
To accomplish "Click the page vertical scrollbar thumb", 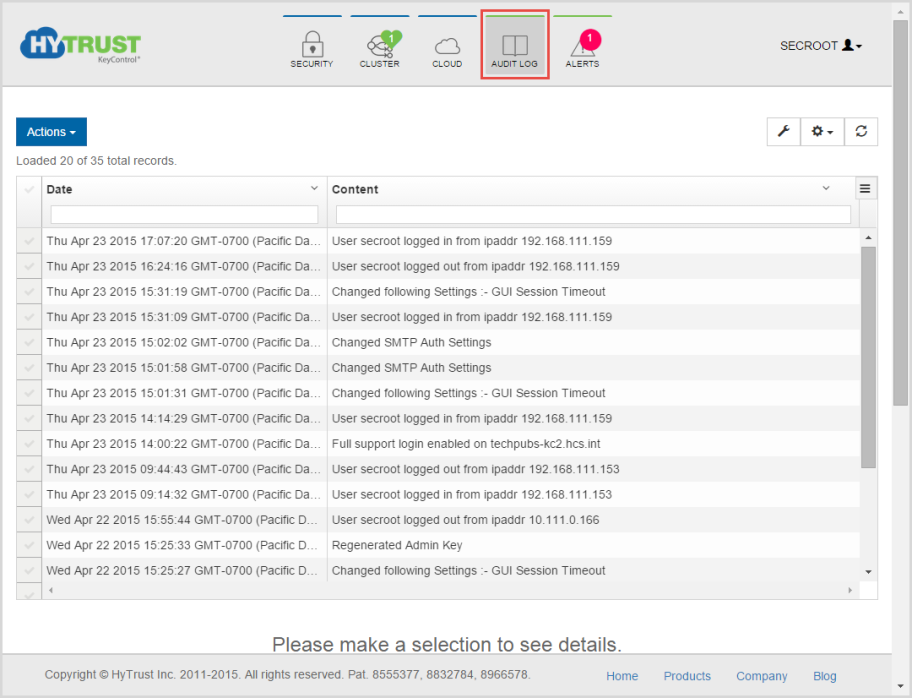I will pos(900,212).
